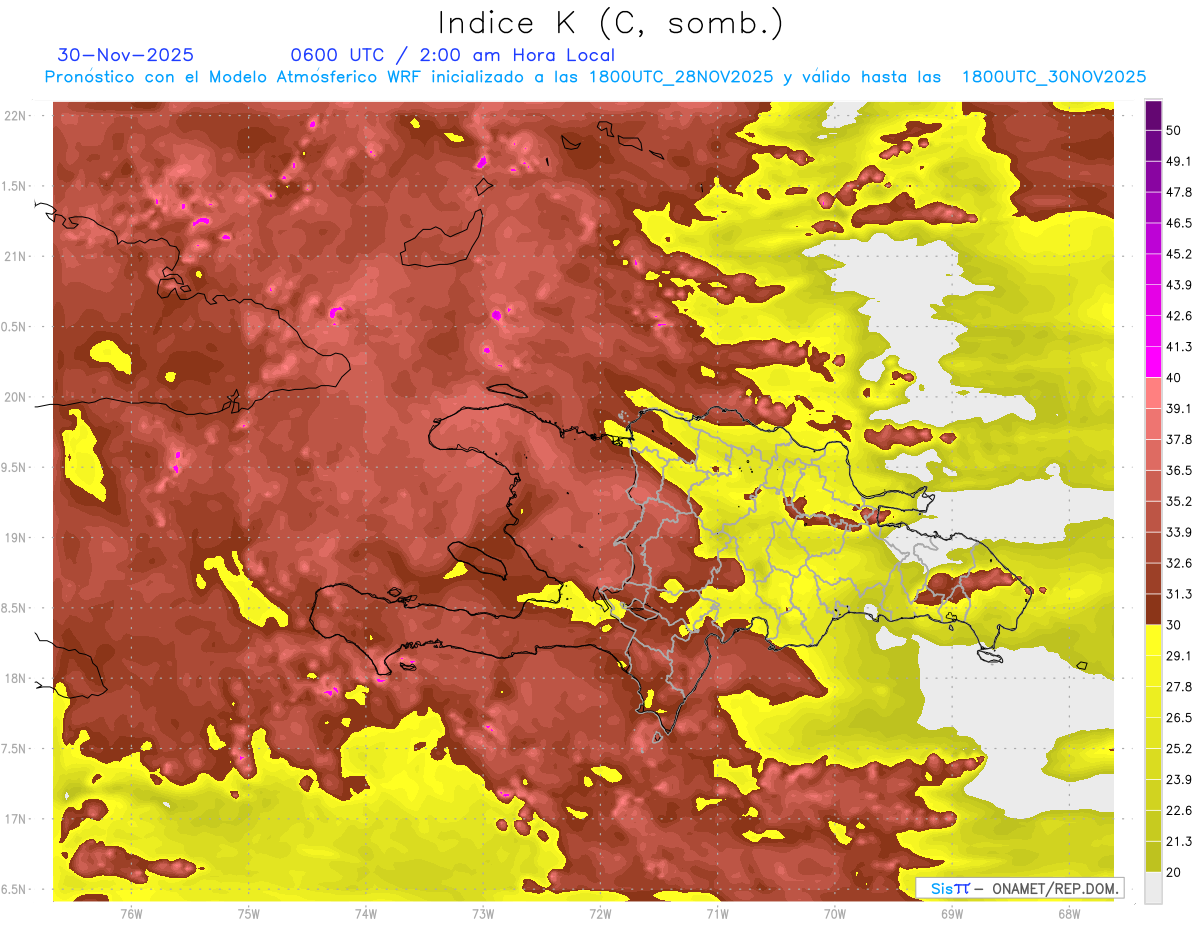Click the colorbar value label '25.2'
1200x927 pixels.
[1179, 749]
